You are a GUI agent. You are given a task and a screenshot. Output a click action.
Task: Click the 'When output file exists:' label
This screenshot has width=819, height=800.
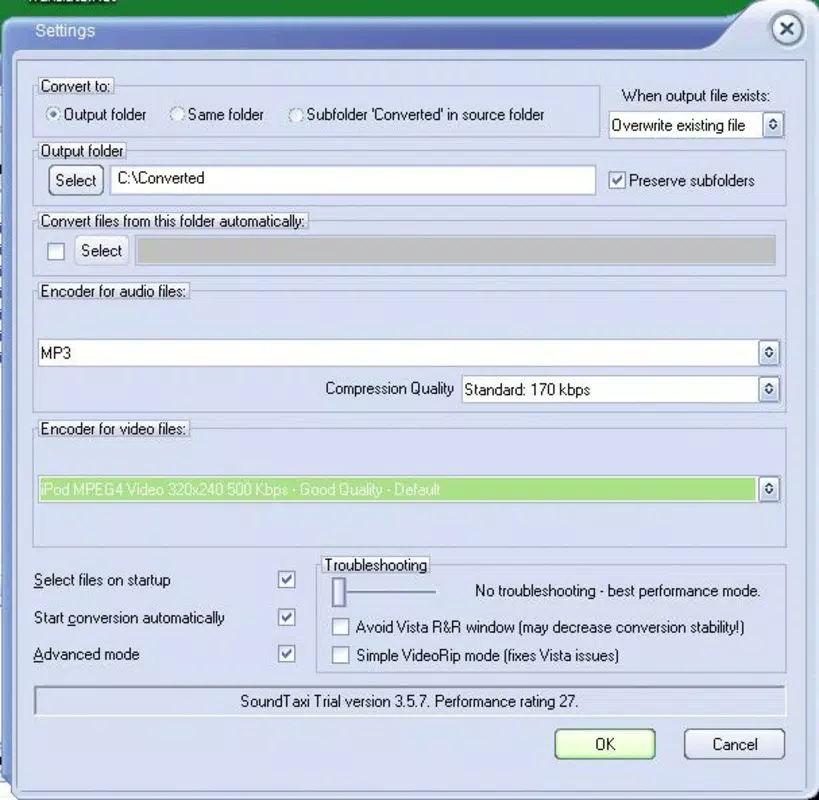696,96
